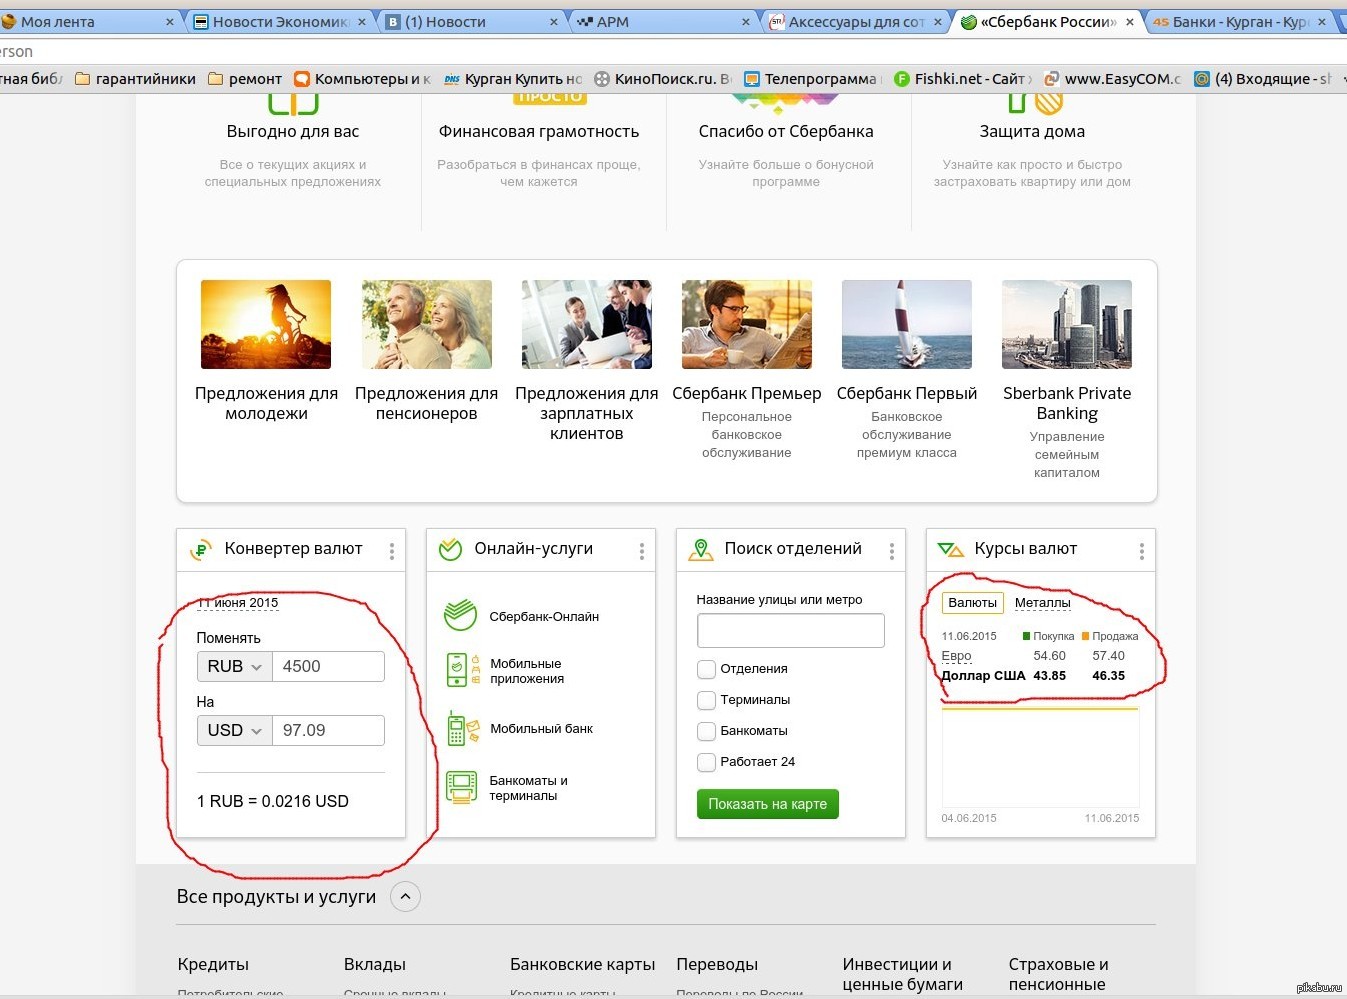Open the Переводы section link

click(x=717, y=965)
